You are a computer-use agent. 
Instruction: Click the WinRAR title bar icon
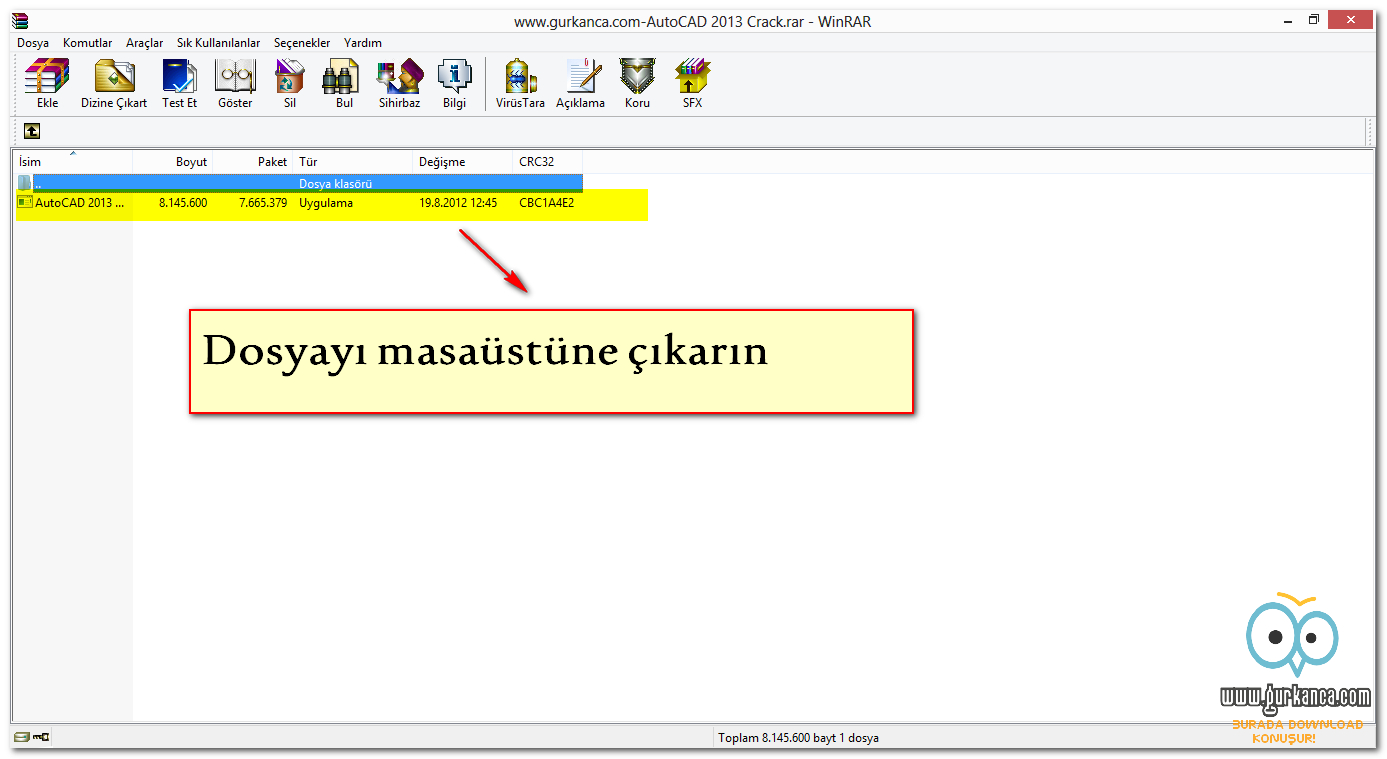point(21,20)
